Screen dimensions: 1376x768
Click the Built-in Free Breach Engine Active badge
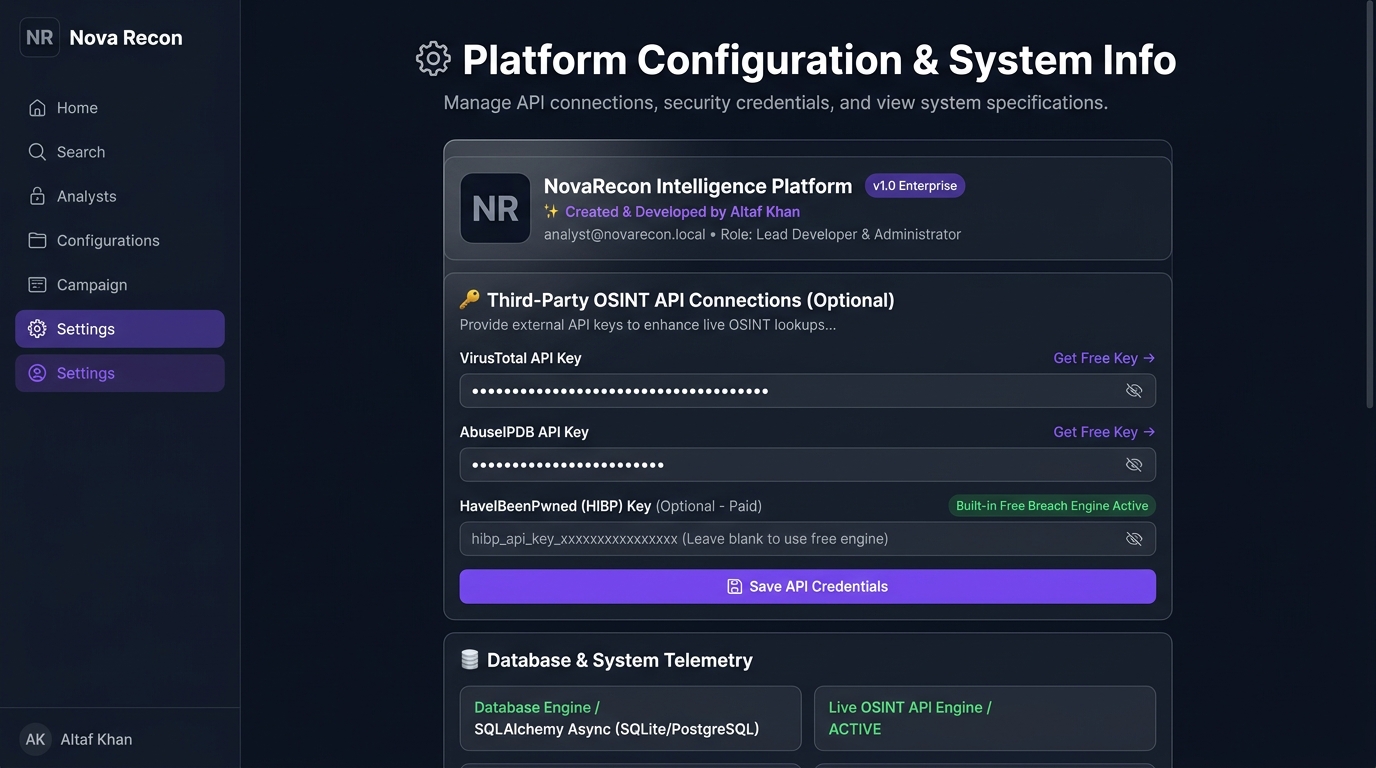1052,506
